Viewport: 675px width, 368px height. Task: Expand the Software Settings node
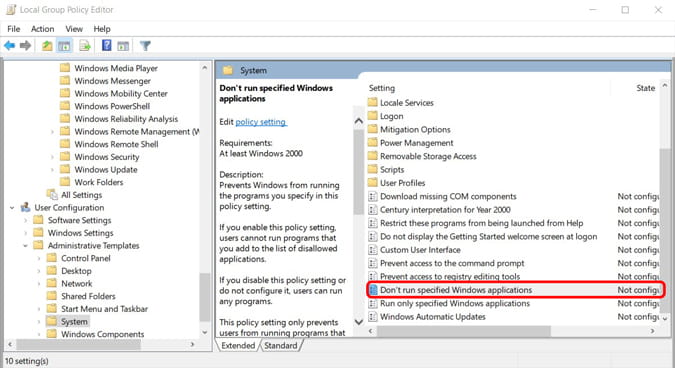coord(25,220)
